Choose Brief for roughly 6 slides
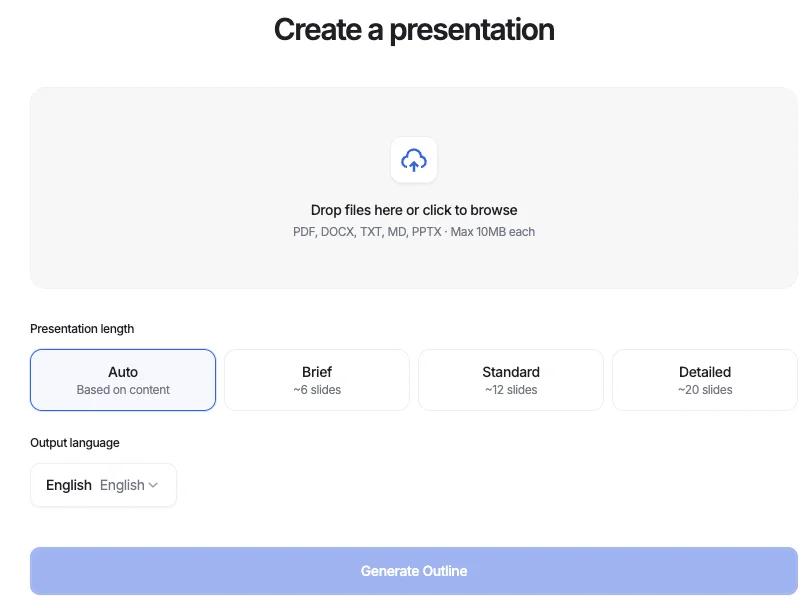 point(316,380)
